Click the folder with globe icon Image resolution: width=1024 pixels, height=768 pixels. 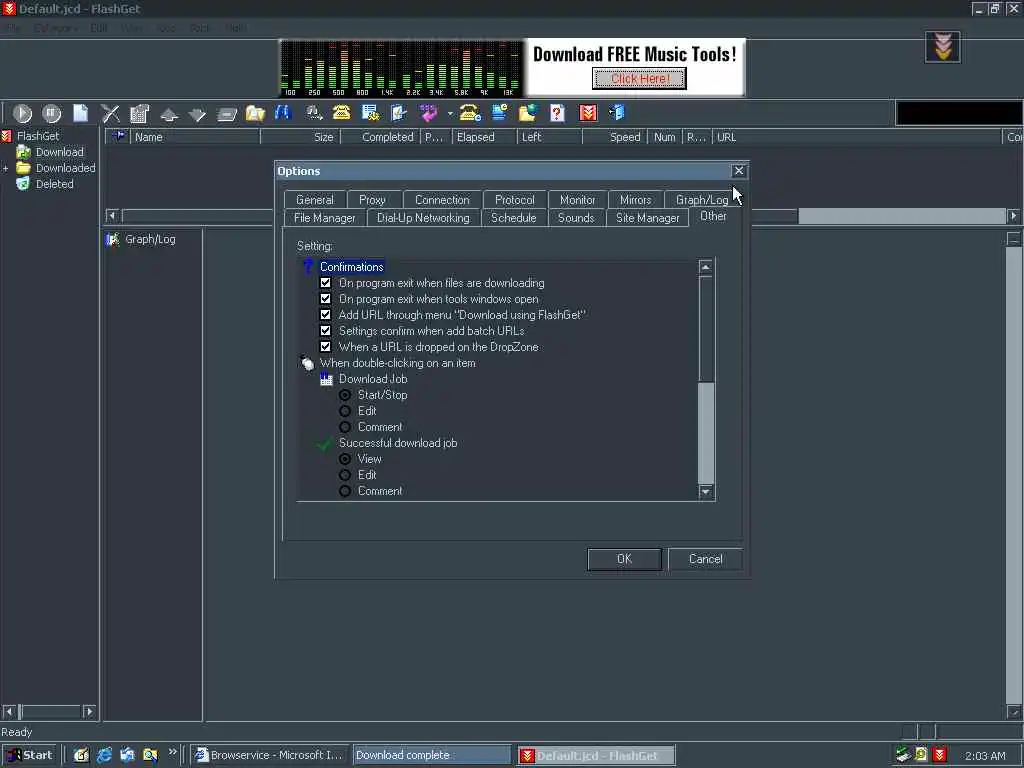(528, 114)
